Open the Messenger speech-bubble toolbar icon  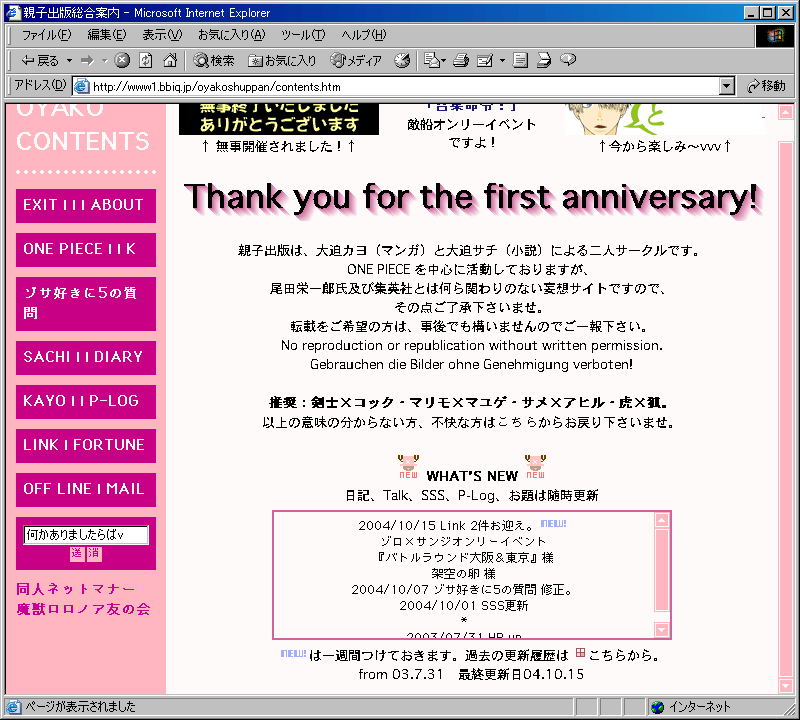pos(568,60)
